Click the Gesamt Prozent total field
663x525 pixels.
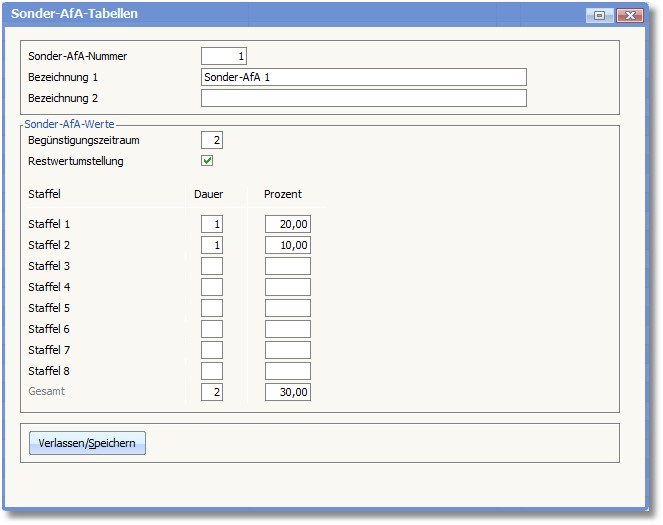(x=287, y=392)
